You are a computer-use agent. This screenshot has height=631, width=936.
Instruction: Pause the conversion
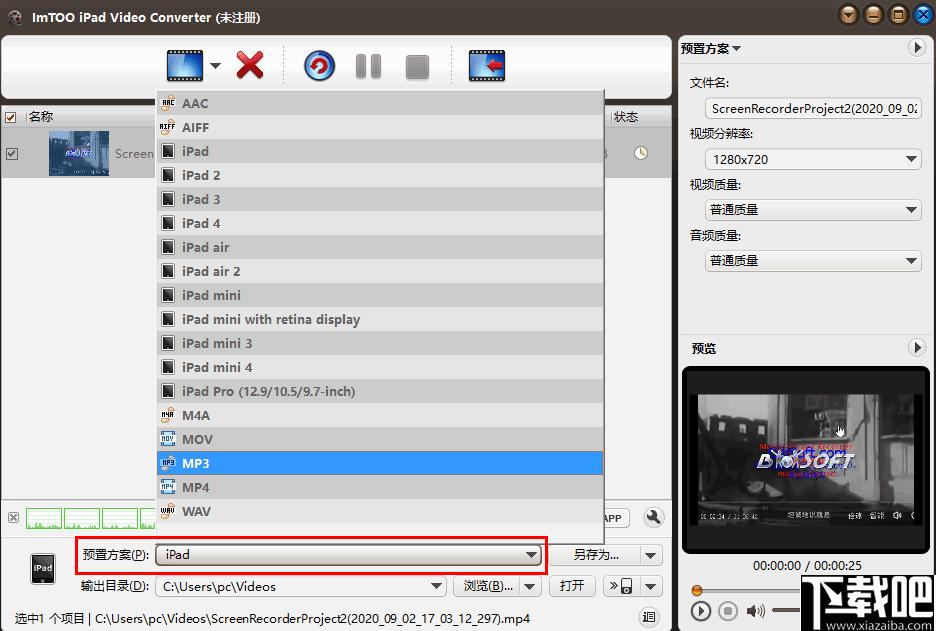[368, 66]
